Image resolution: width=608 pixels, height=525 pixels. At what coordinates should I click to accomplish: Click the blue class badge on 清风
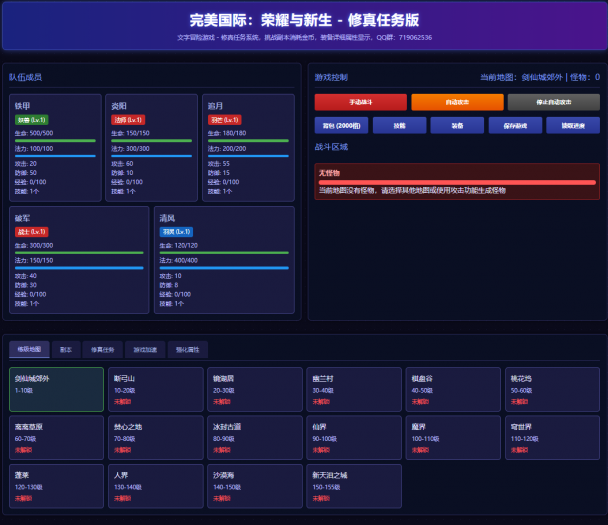point(176,232)
